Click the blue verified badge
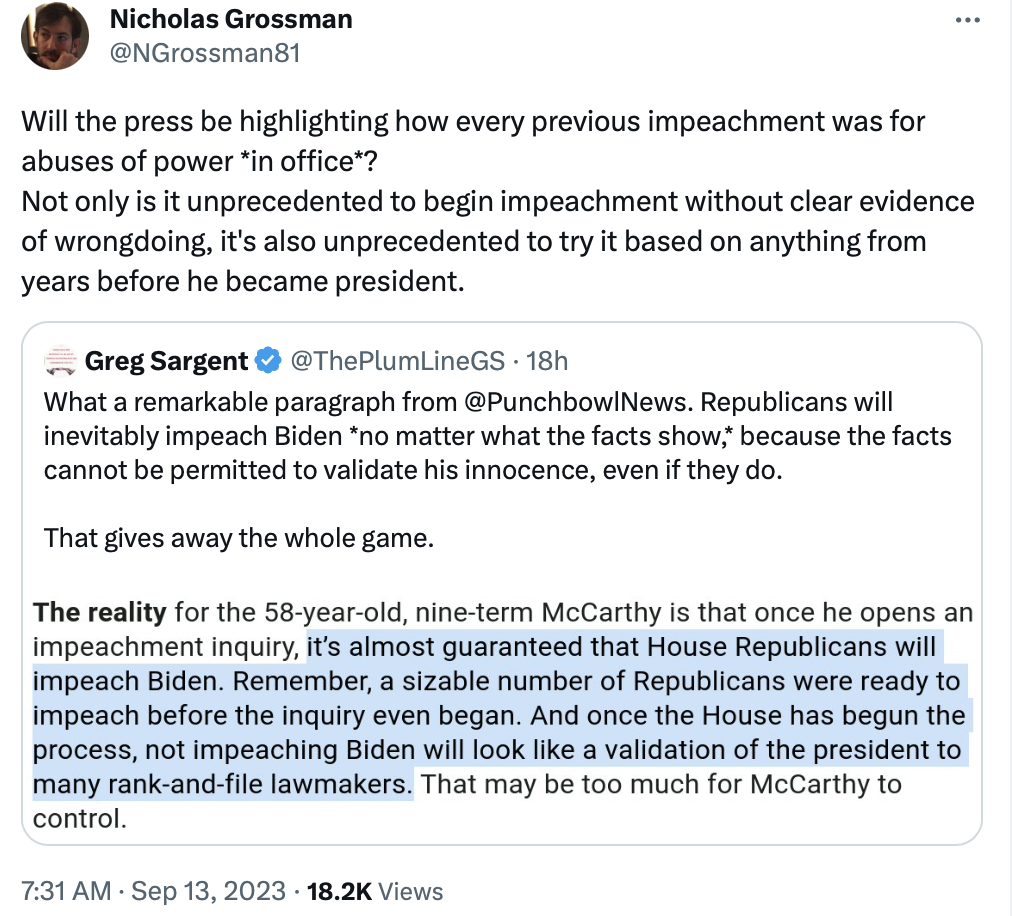The width and height of the screenshot is (1012, 916). 268,360
